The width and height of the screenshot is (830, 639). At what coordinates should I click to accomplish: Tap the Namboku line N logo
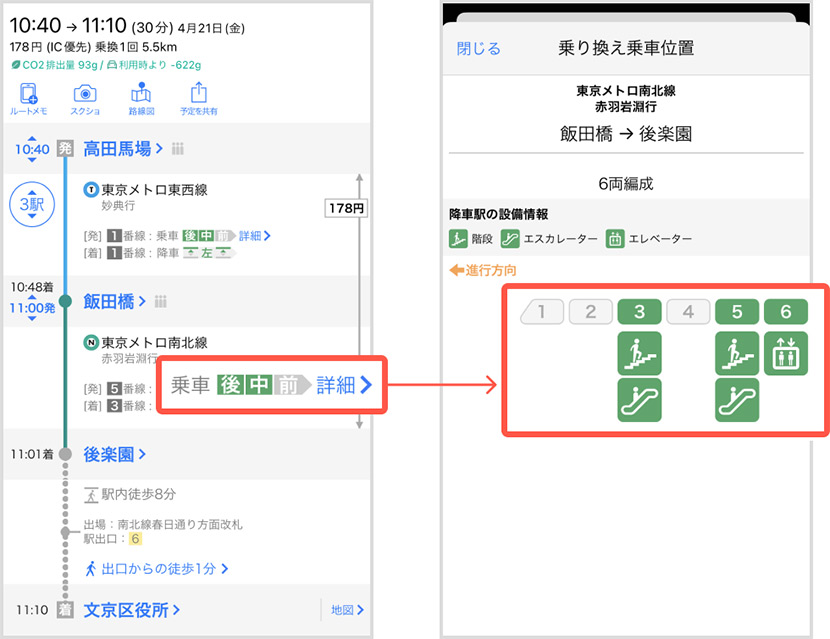91,343
